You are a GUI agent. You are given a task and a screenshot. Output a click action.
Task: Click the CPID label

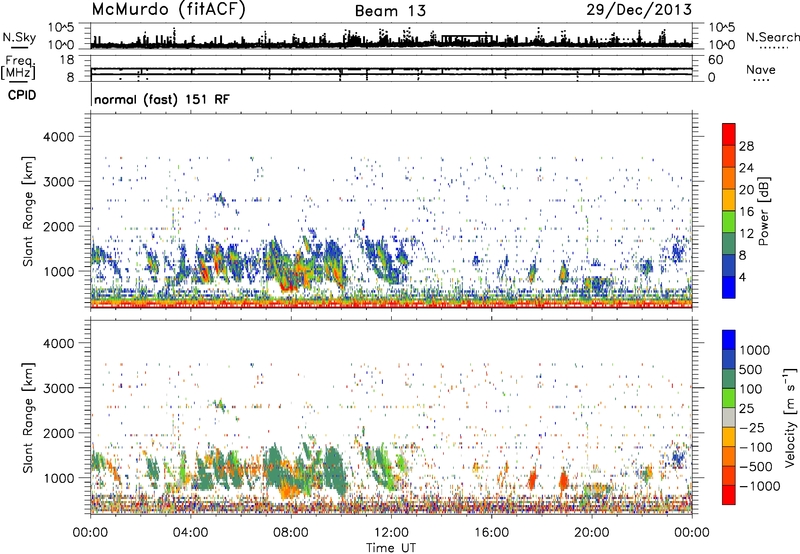pos(22,95)
